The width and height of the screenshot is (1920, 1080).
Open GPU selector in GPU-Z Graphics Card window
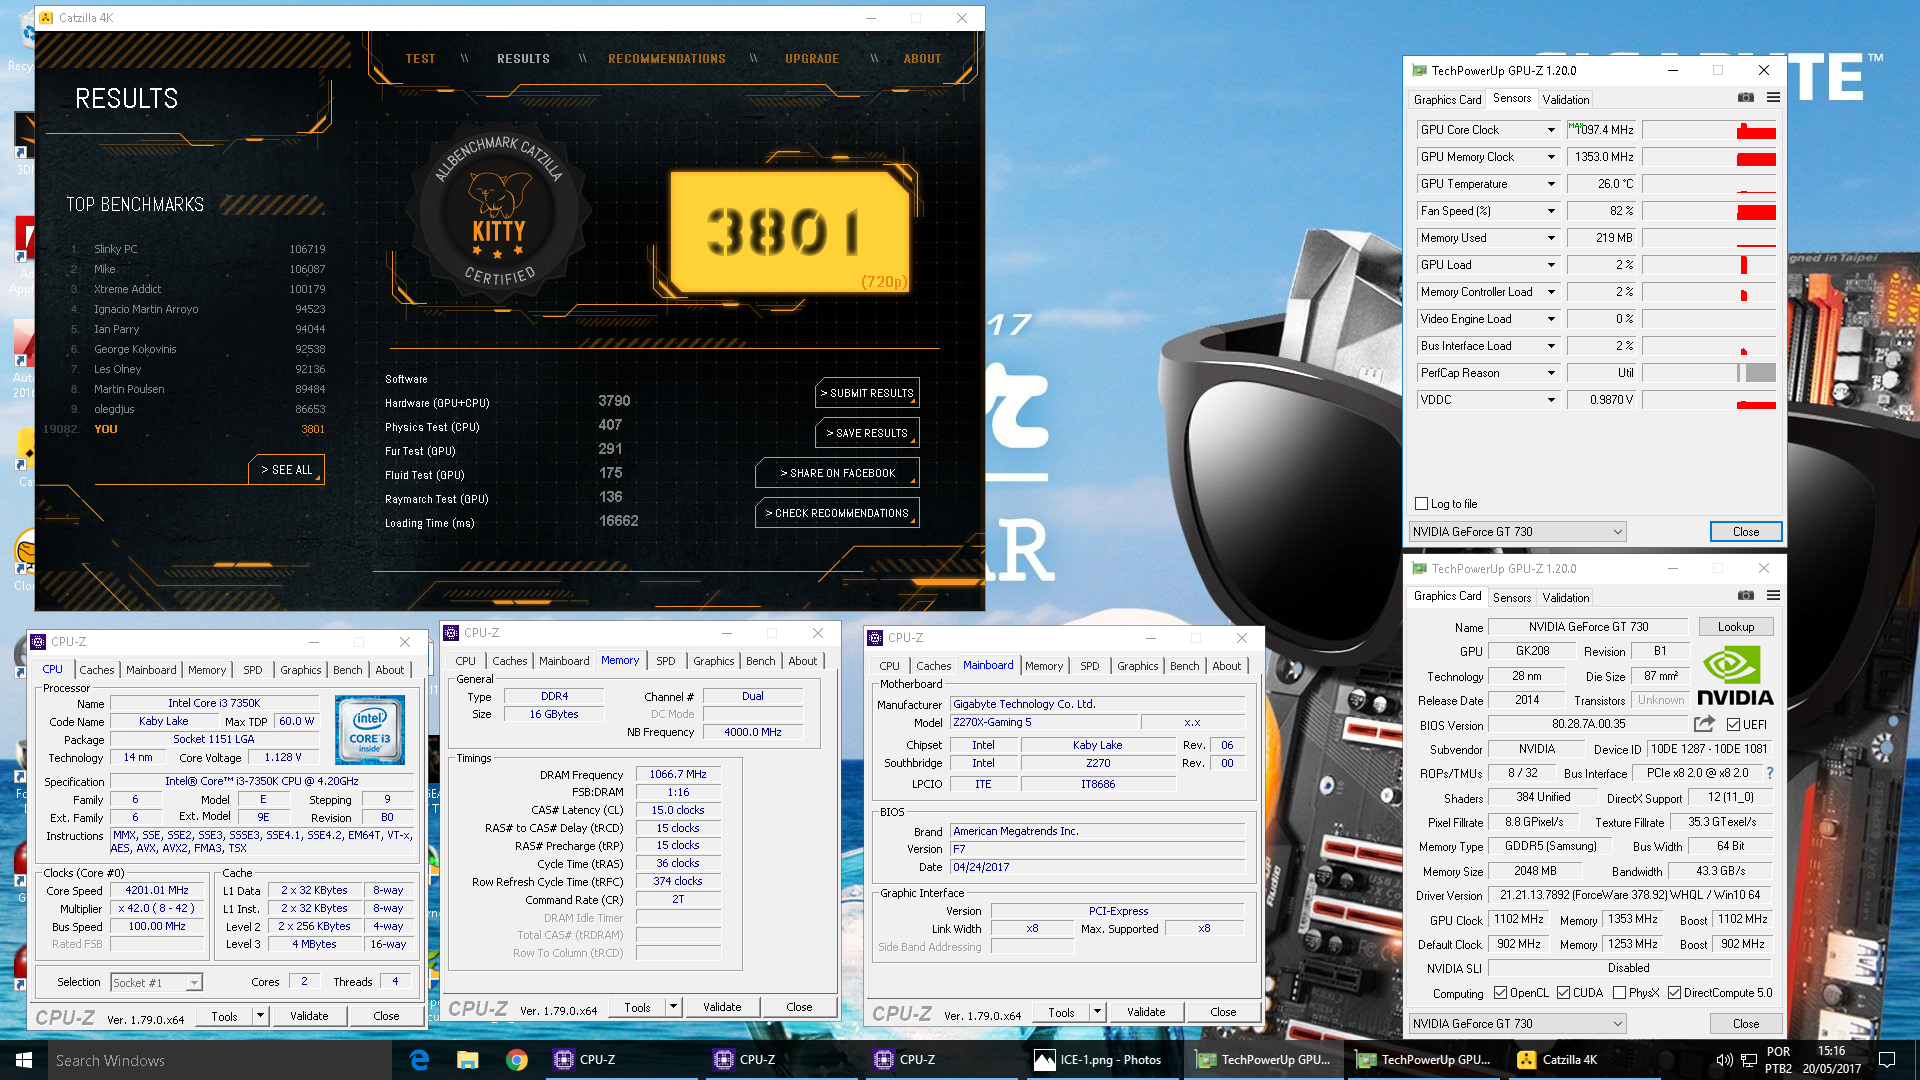(x=1517, y=1024)
